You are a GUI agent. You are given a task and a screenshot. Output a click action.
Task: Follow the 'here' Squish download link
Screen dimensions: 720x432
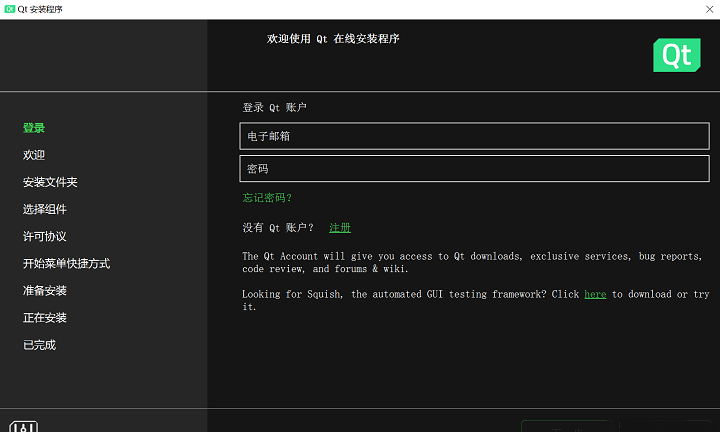tap(595, 294)
